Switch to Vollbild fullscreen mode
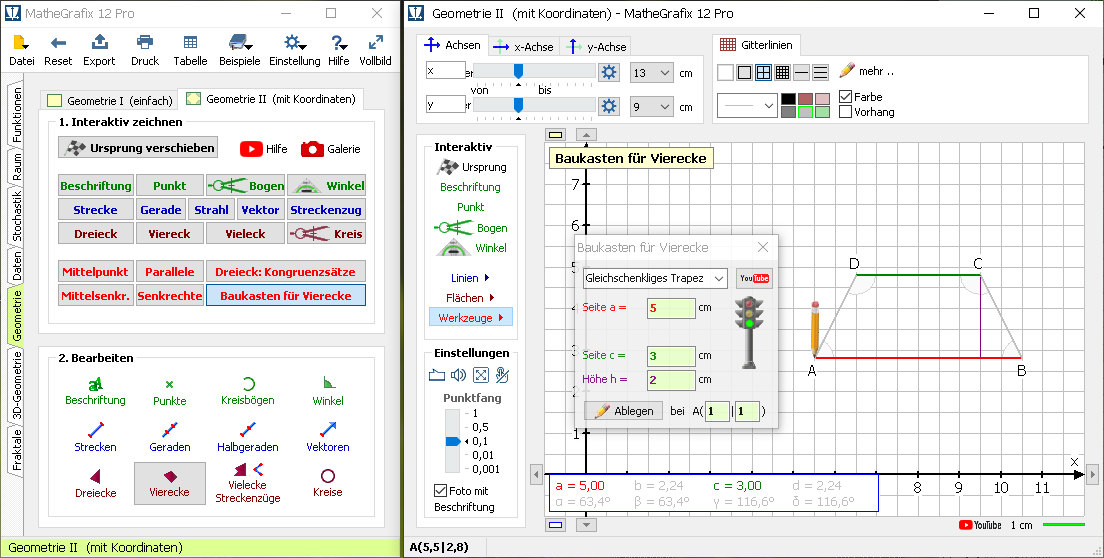 (x=375, y=43)
